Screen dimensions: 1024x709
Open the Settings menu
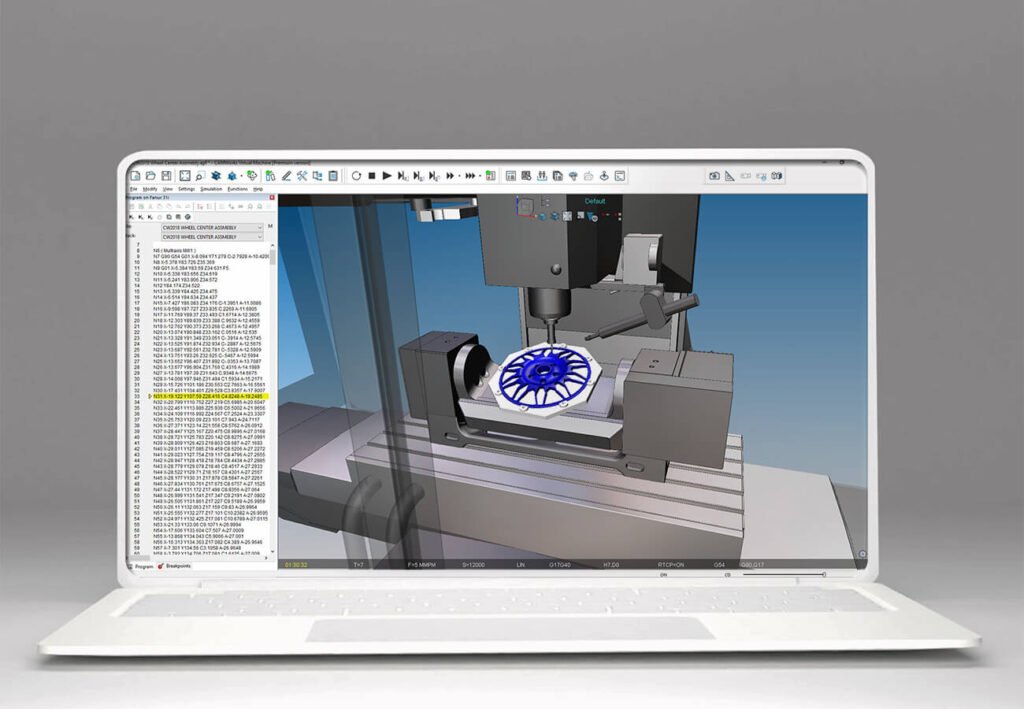[x=186, y=188]
